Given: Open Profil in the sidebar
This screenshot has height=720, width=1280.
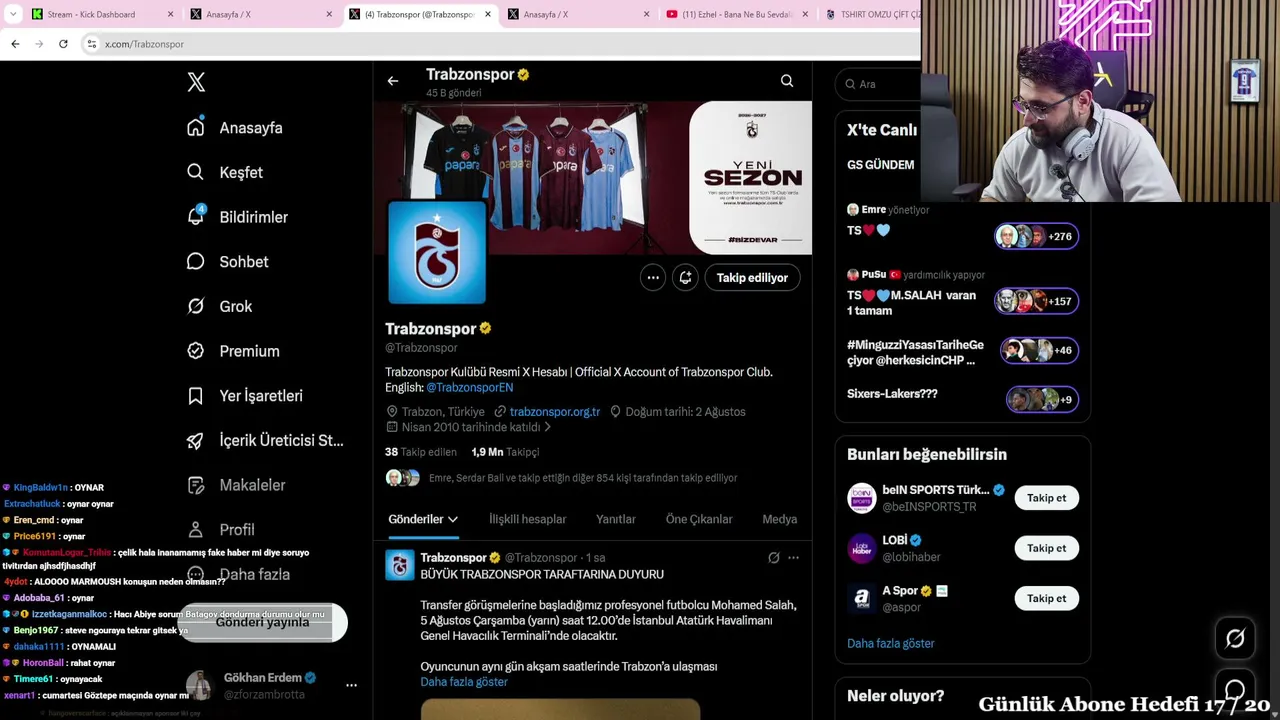Looking at the screenshot, I should tap(221, 530).
